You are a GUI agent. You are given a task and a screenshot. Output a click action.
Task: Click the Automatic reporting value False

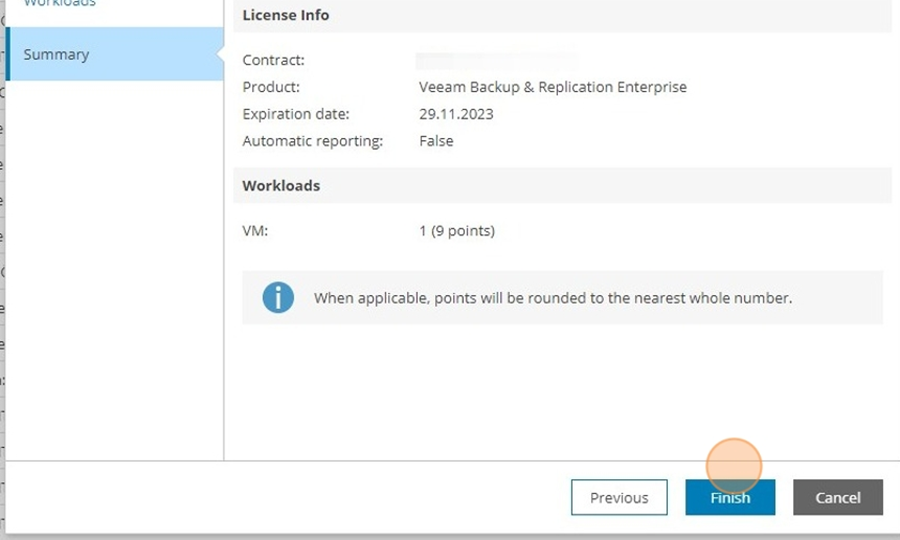tap(436, 141)
